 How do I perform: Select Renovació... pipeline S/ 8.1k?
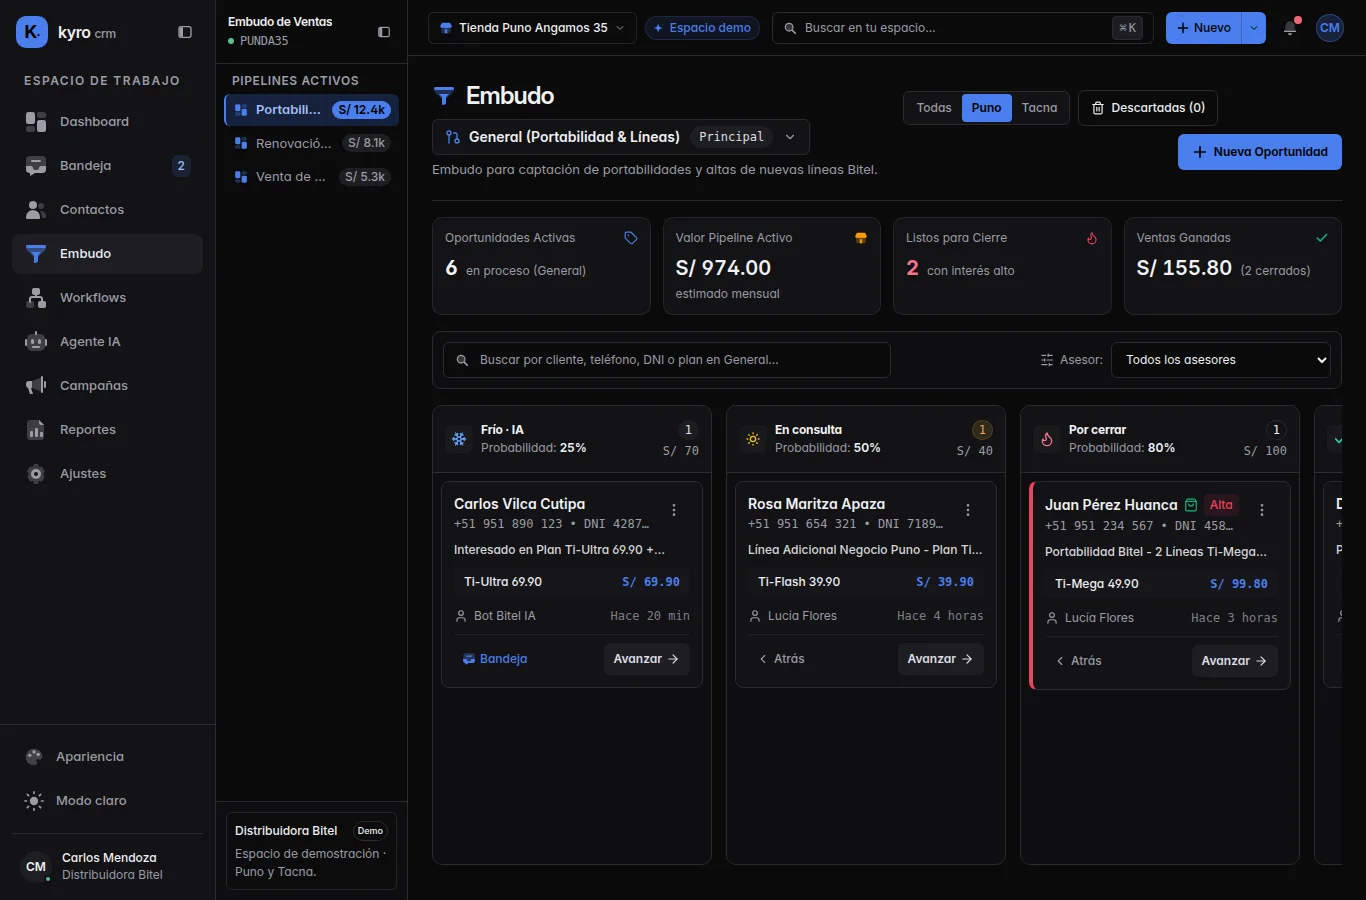(x=311, y=143)
